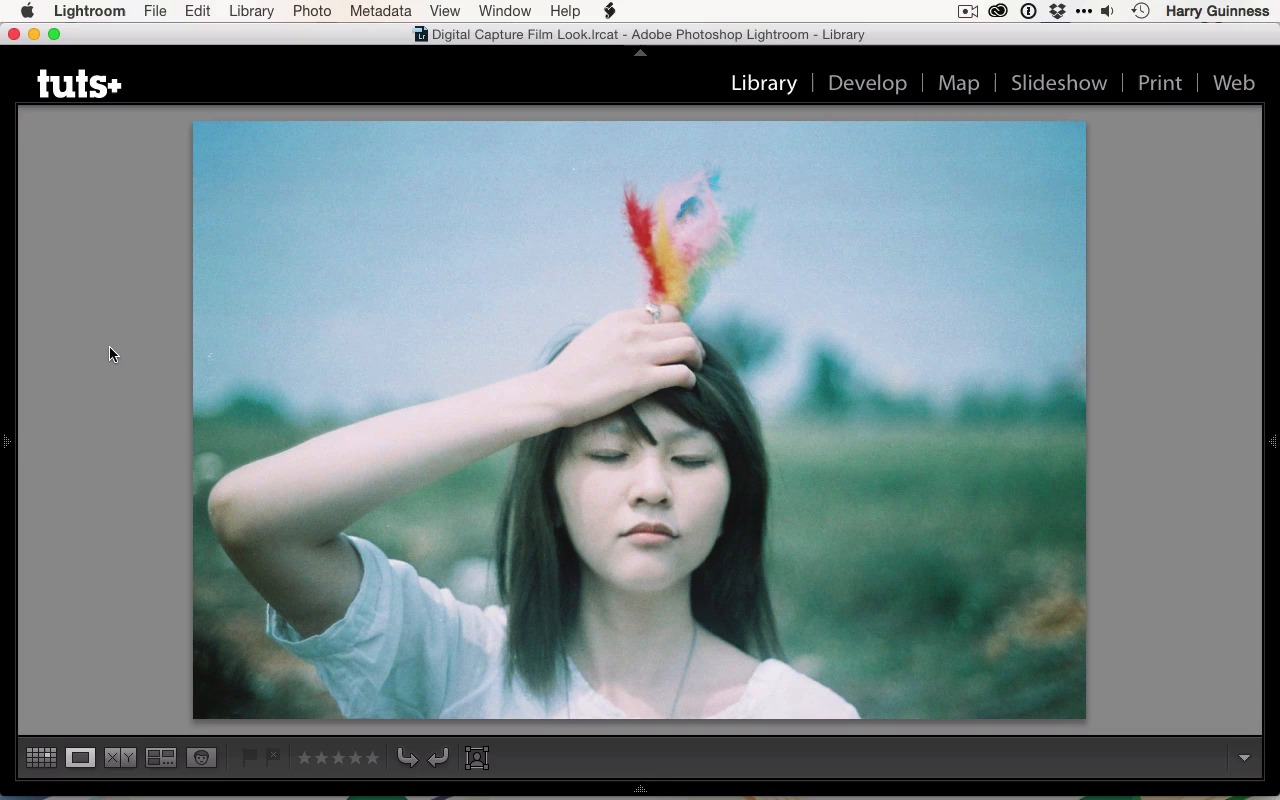Viewport: 1280px width, 800px height.
Task: Switch to the Develop module
Action: point(867,83)
